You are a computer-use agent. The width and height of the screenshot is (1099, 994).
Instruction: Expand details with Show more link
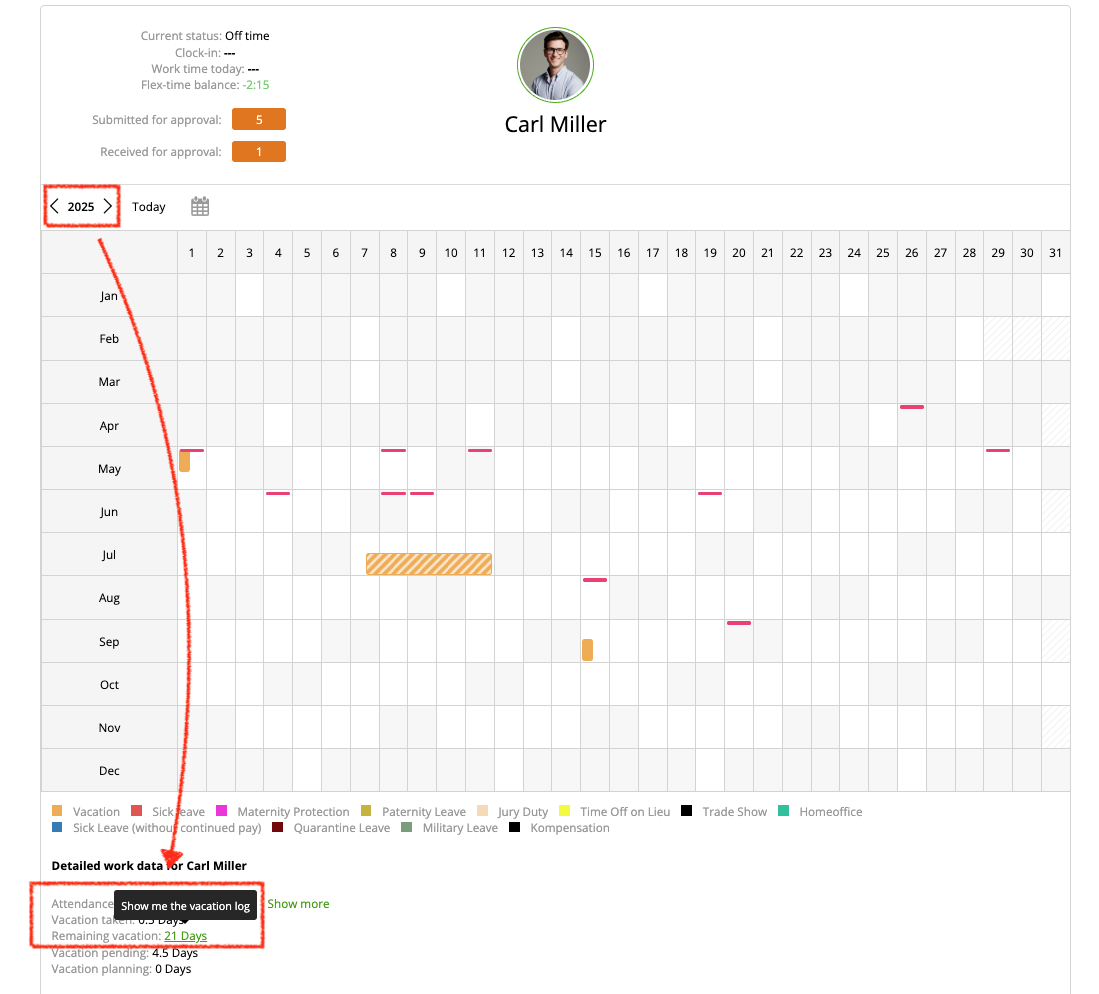pyautogui.click(x=298, y=904)
